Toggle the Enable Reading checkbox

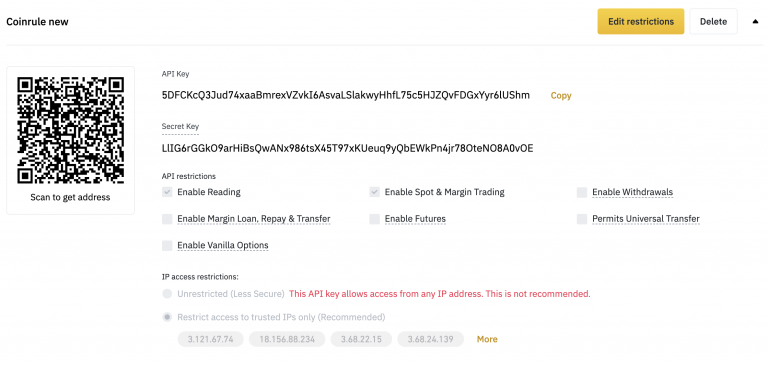[x=168, y=192]
